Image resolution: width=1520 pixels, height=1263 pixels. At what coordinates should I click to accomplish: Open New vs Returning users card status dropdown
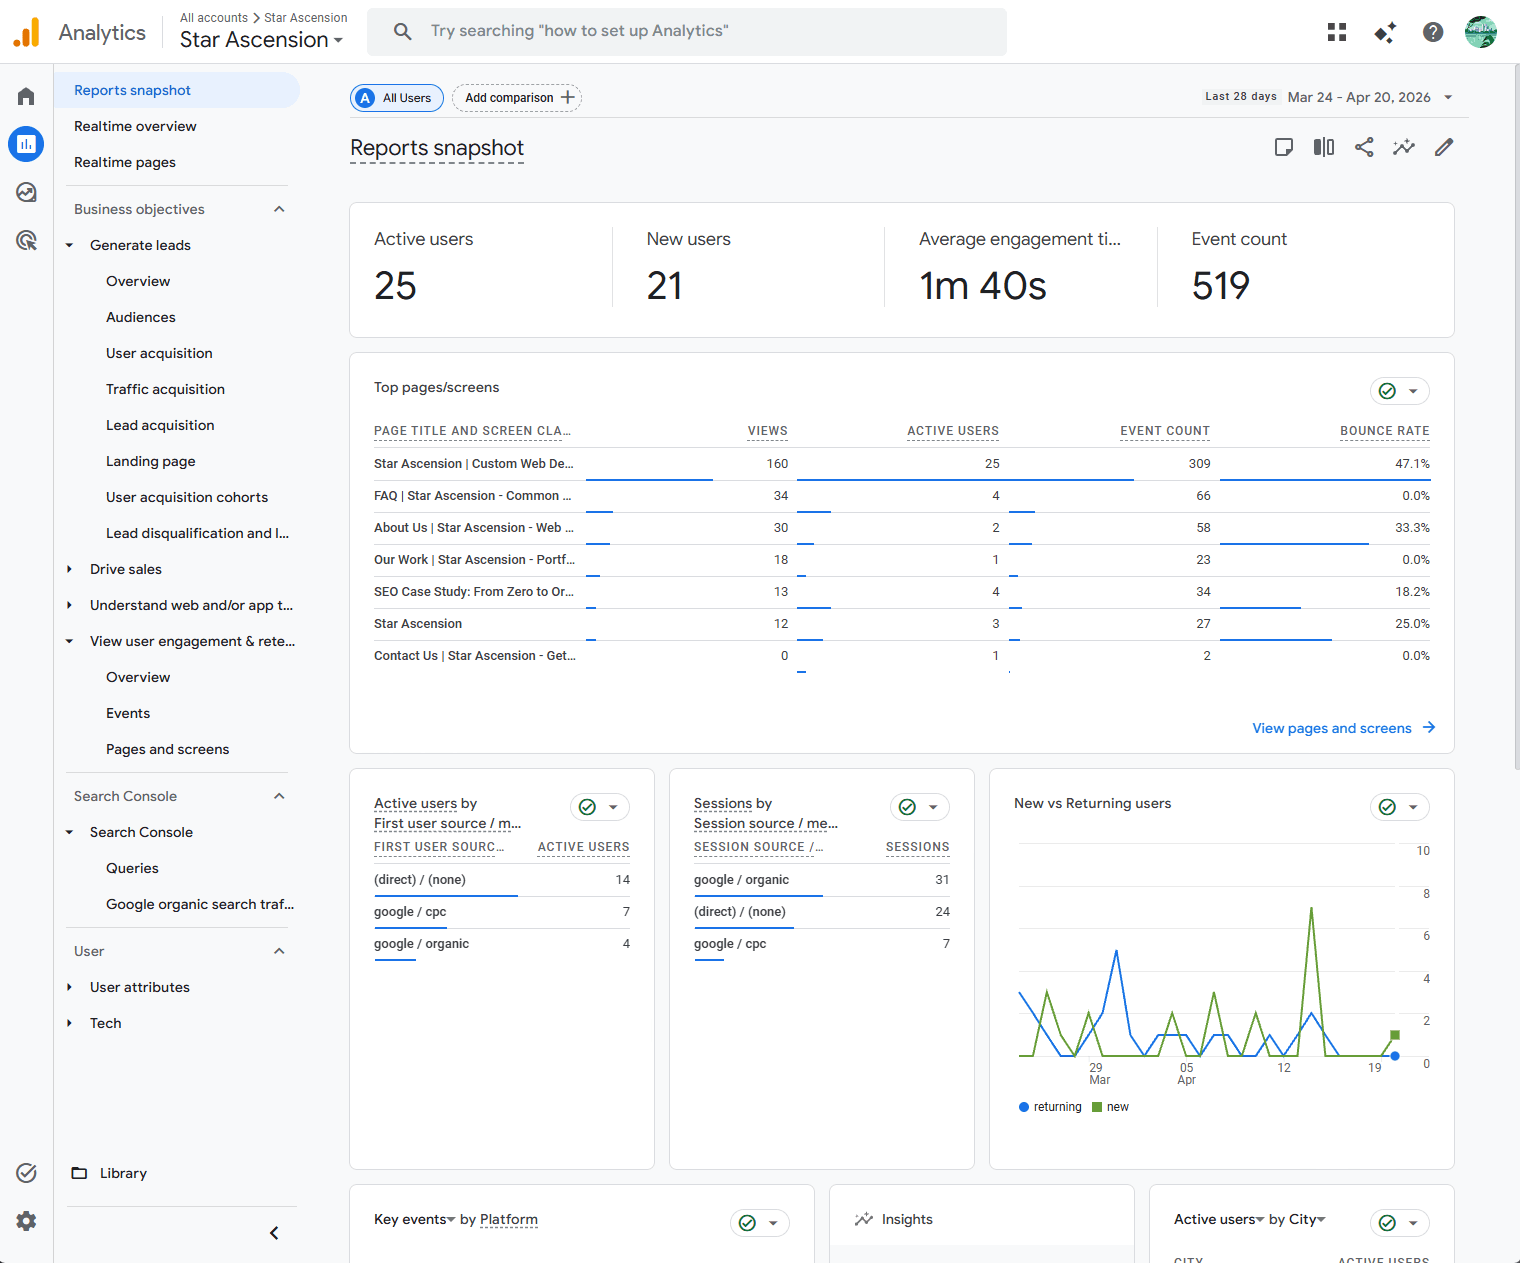[1400, 807]
